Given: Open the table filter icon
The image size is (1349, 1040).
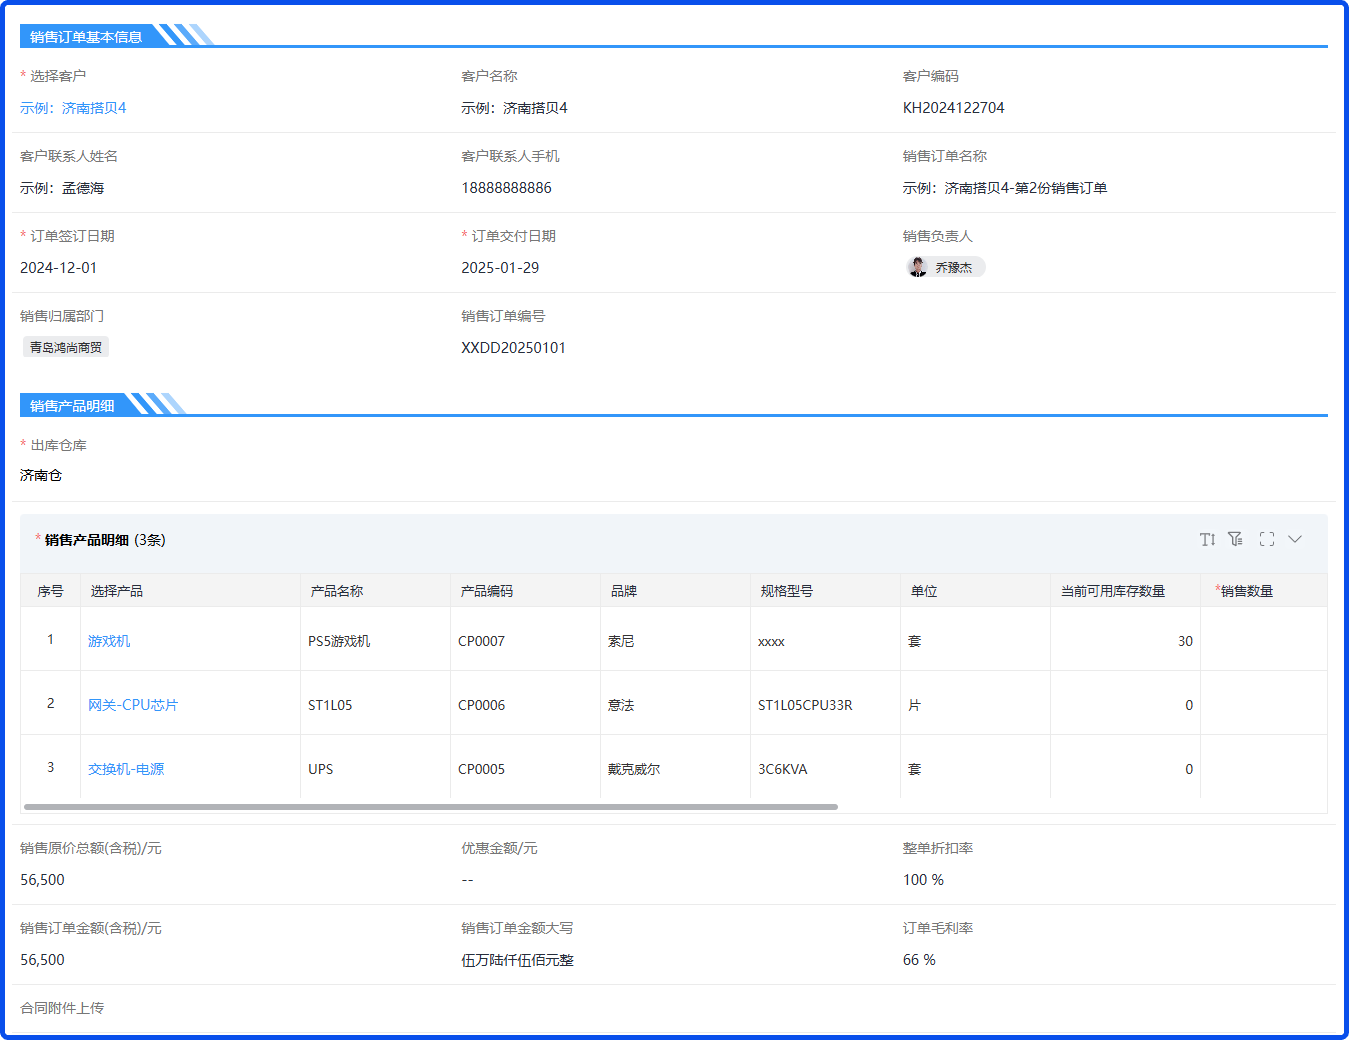Looking at the screenshot, I should (x=1236, y=540).
